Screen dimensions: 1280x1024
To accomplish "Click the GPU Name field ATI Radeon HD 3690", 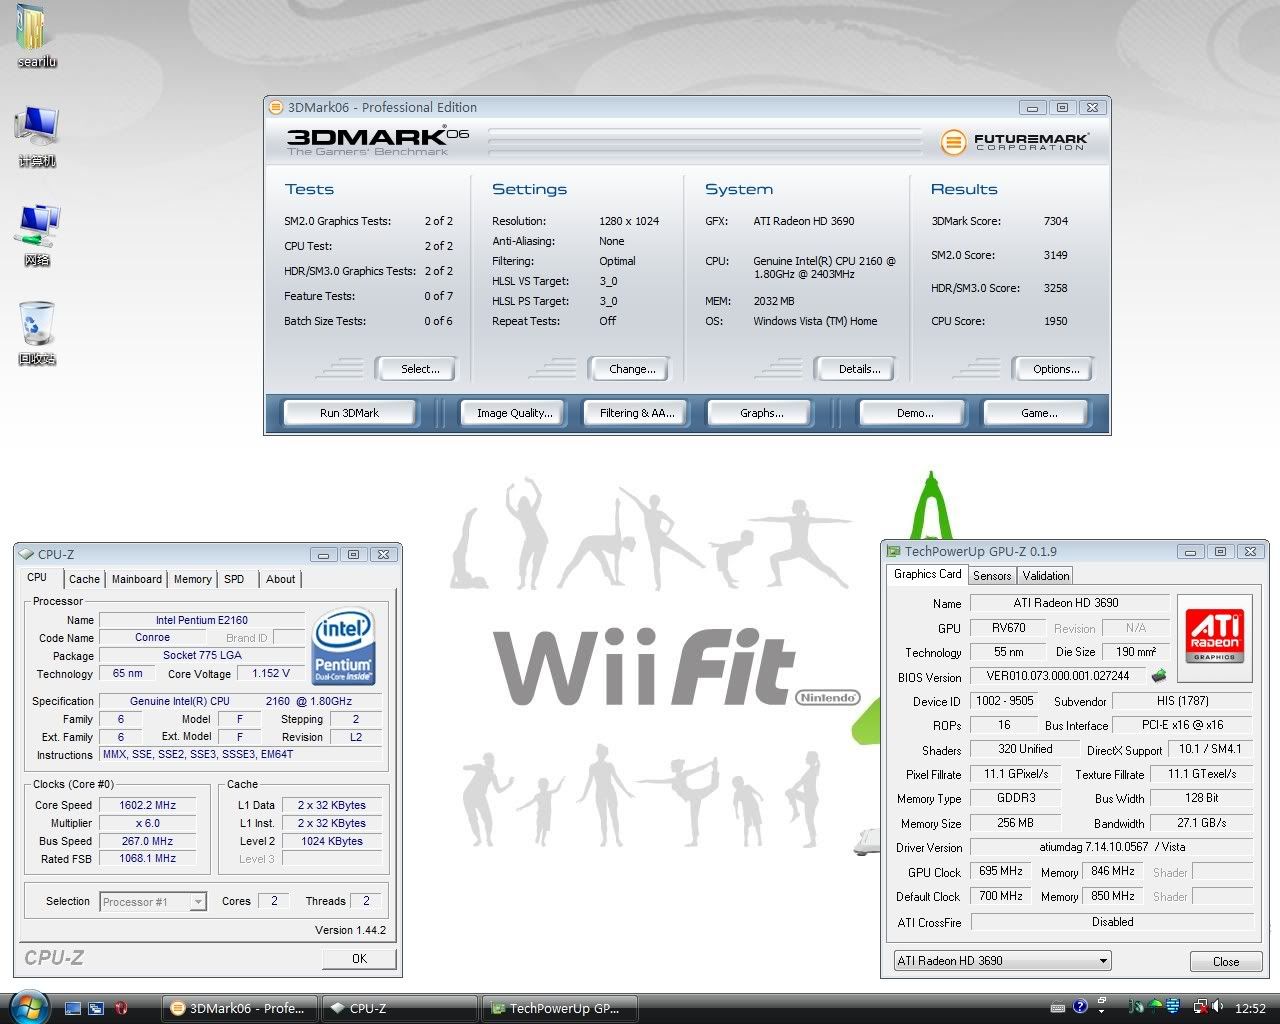I will [1068, 603].
